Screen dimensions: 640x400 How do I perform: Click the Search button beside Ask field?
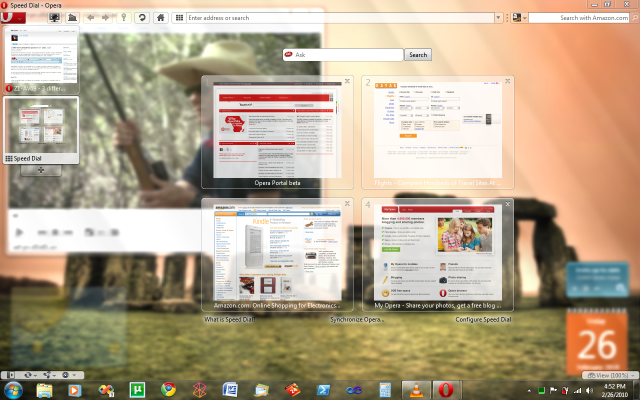coord(418,55)
